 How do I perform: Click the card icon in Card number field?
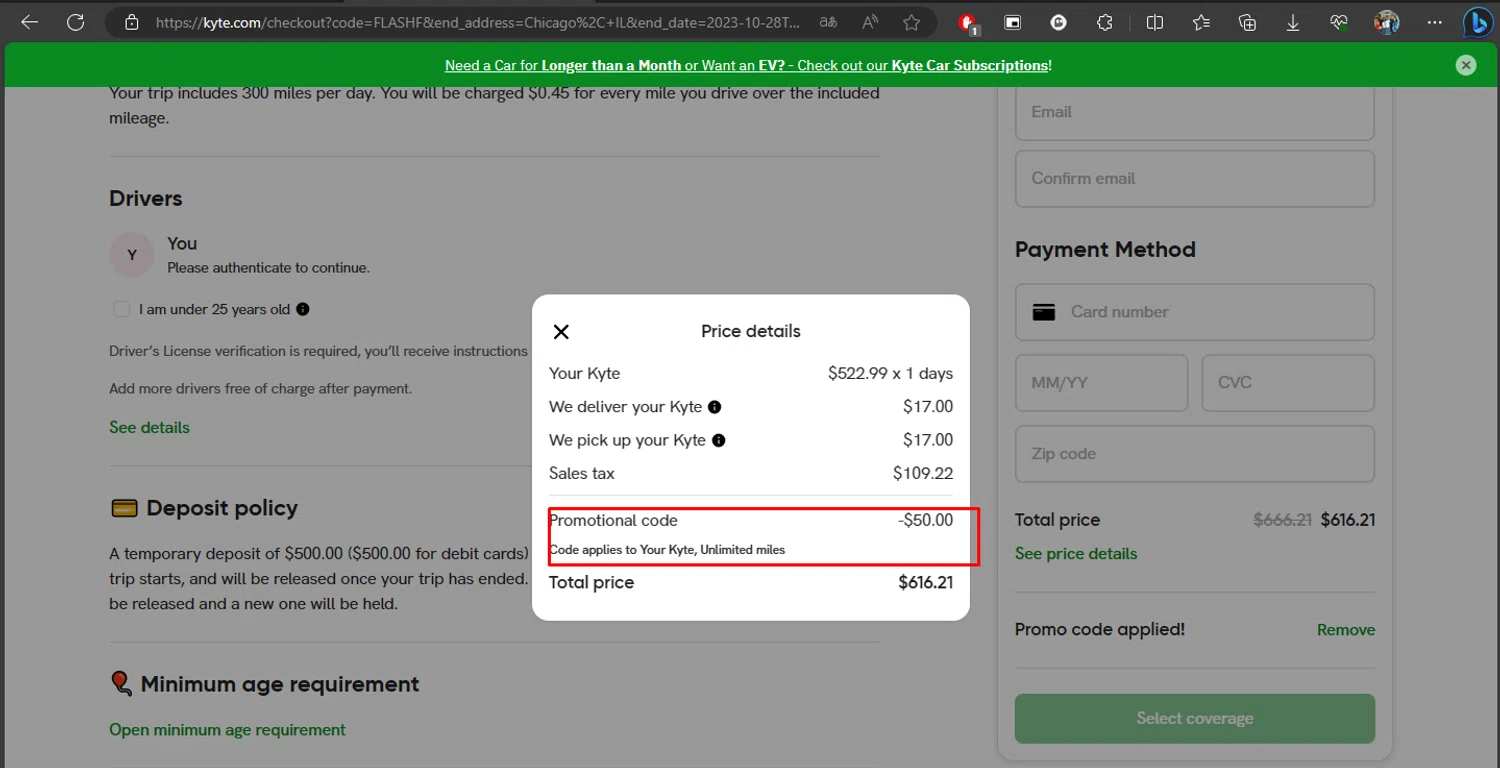click(x=1044, y=312)
